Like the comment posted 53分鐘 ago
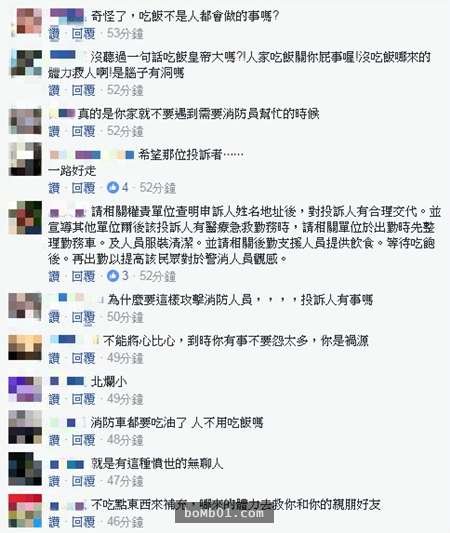 pos(54,34)
